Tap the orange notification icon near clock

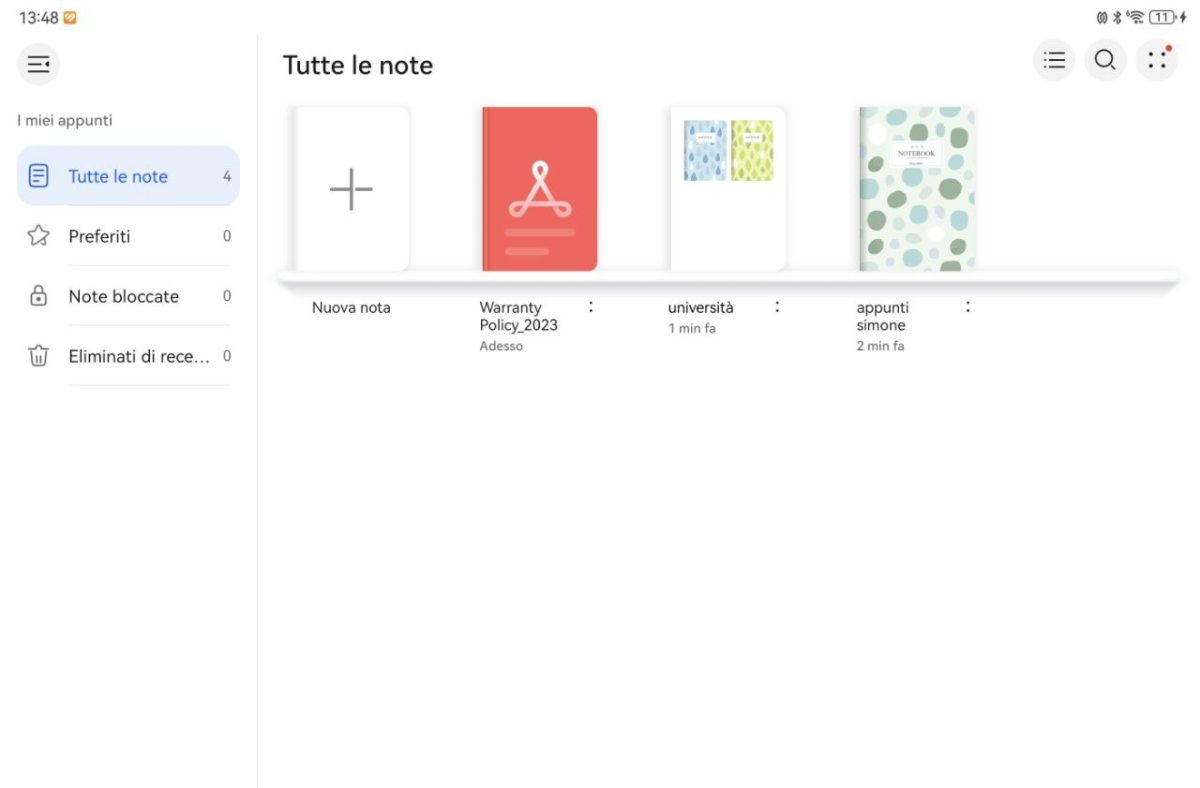(70, 17)
